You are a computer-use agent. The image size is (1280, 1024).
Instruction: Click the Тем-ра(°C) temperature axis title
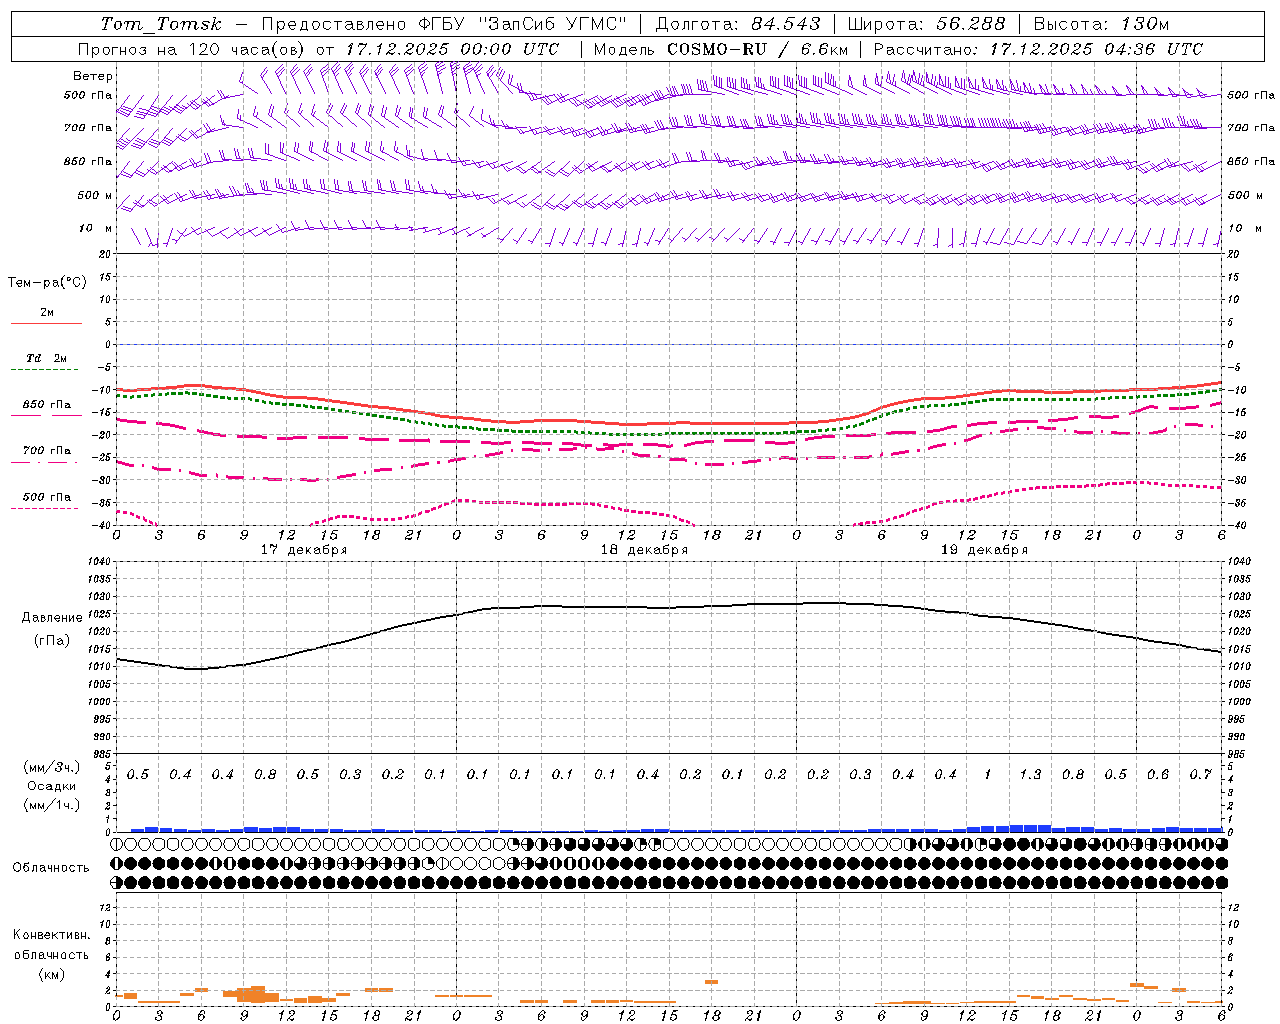point(47,283)
